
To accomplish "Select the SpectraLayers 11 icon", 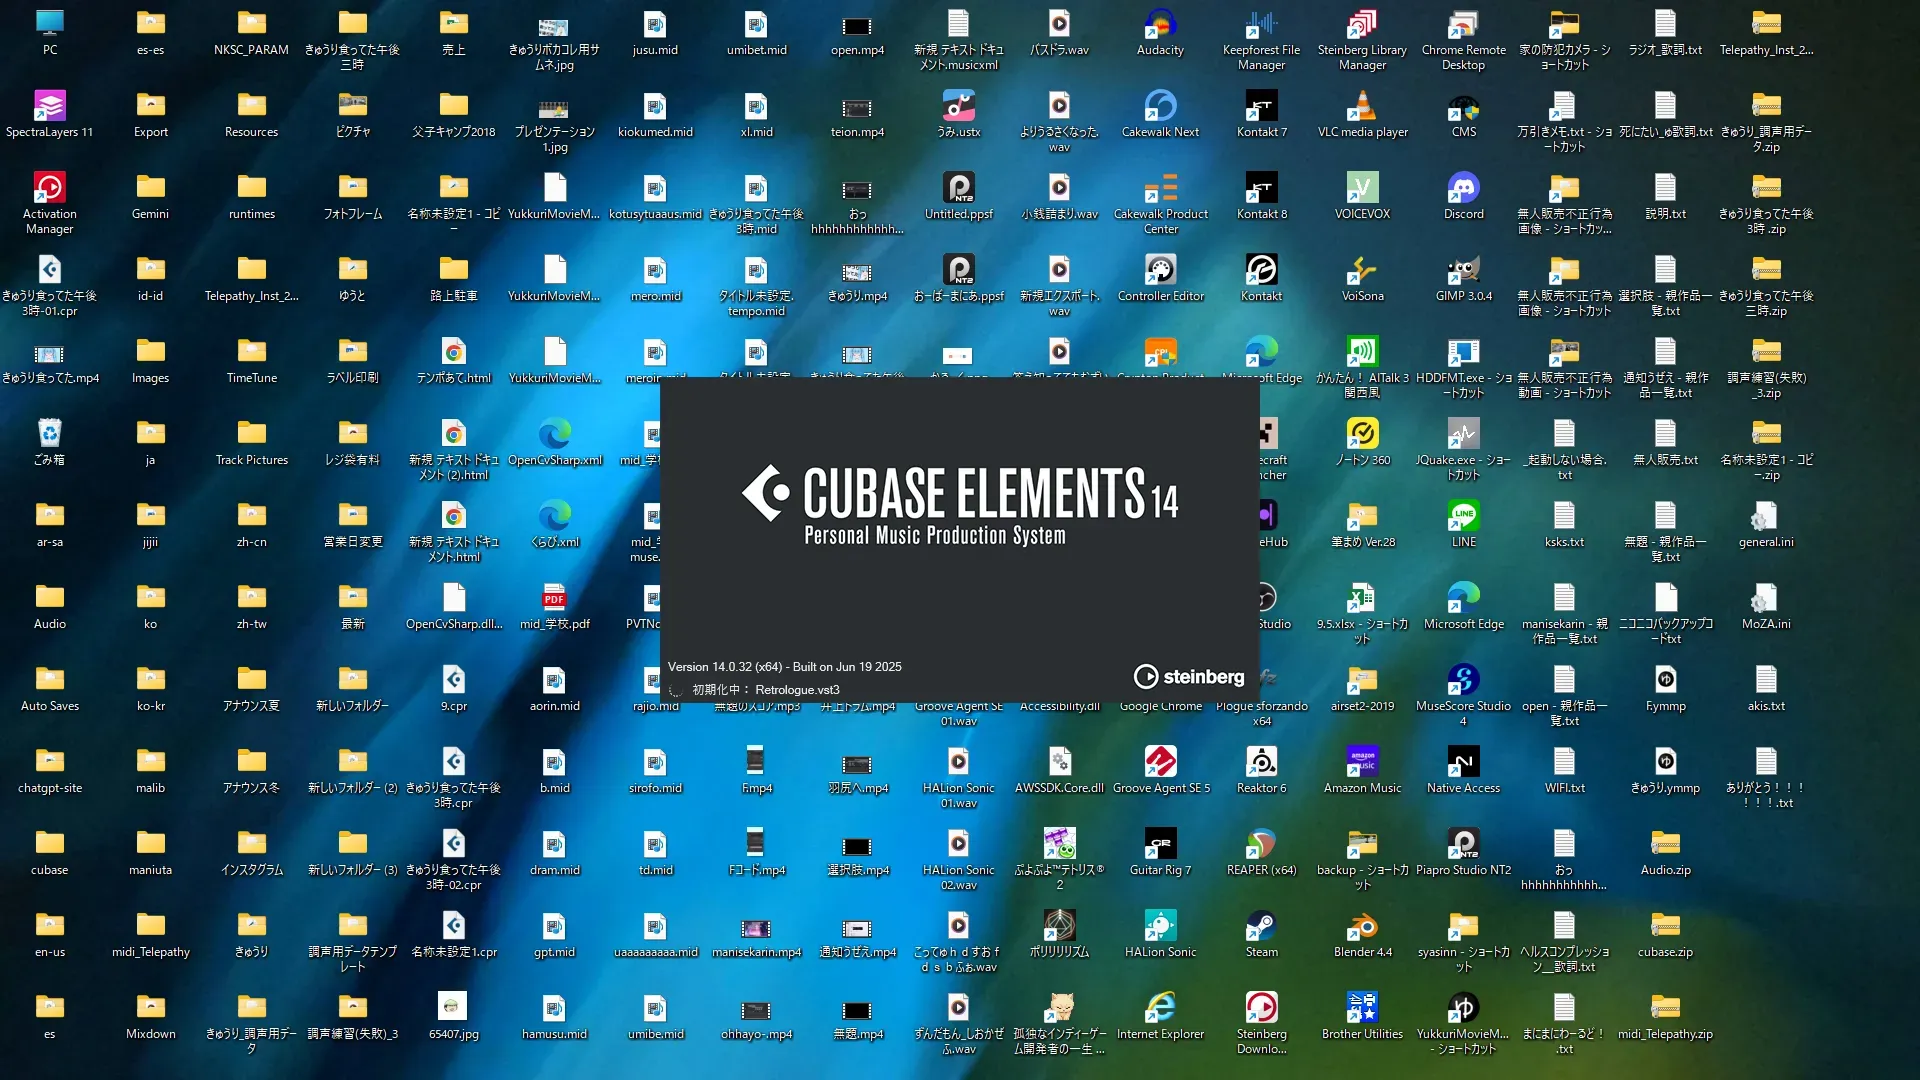I will tap(49, 107).
